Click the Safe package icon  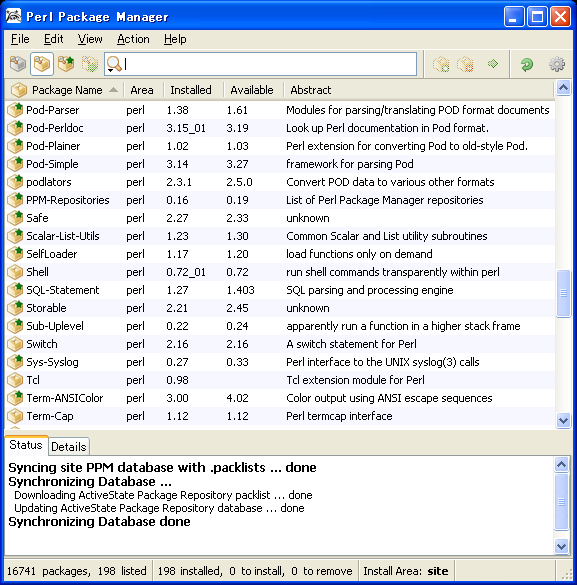click(15, 218)
